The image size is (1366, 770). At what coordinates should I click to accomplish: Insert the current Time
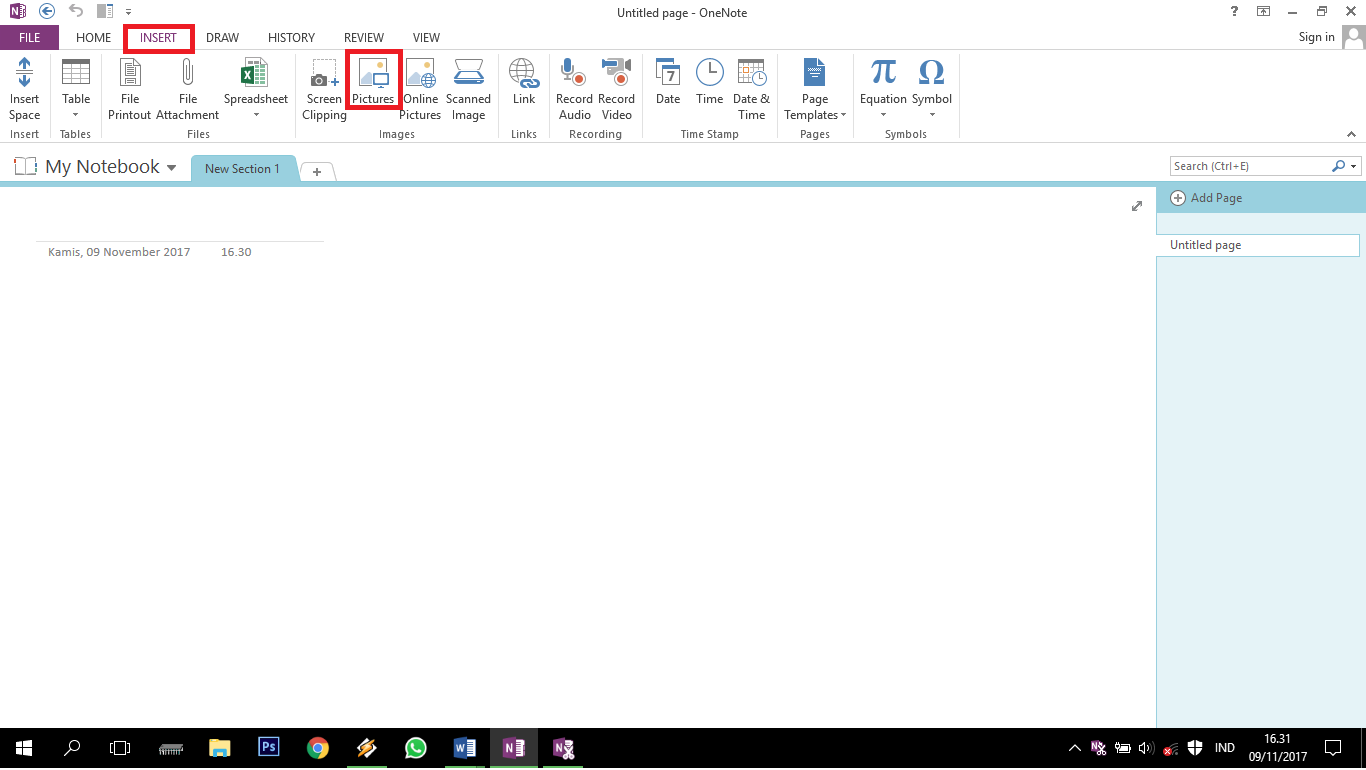click(x=710, y=82)
